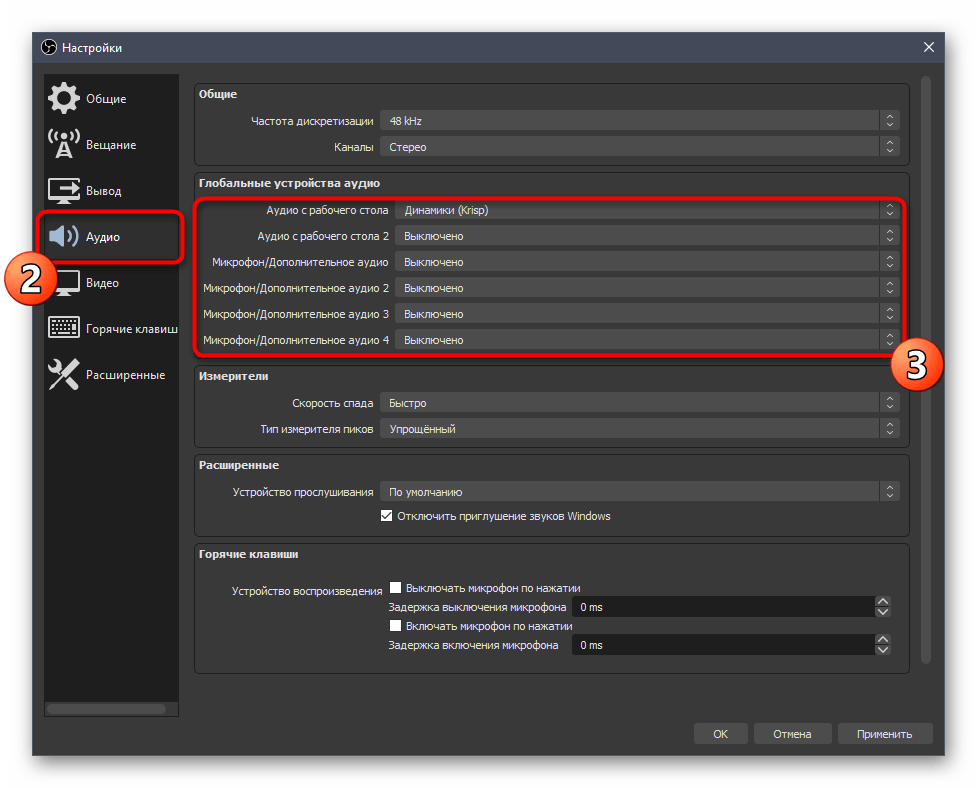Click the OK button
This screenshot has width=977, height=788.
(720, 734)
